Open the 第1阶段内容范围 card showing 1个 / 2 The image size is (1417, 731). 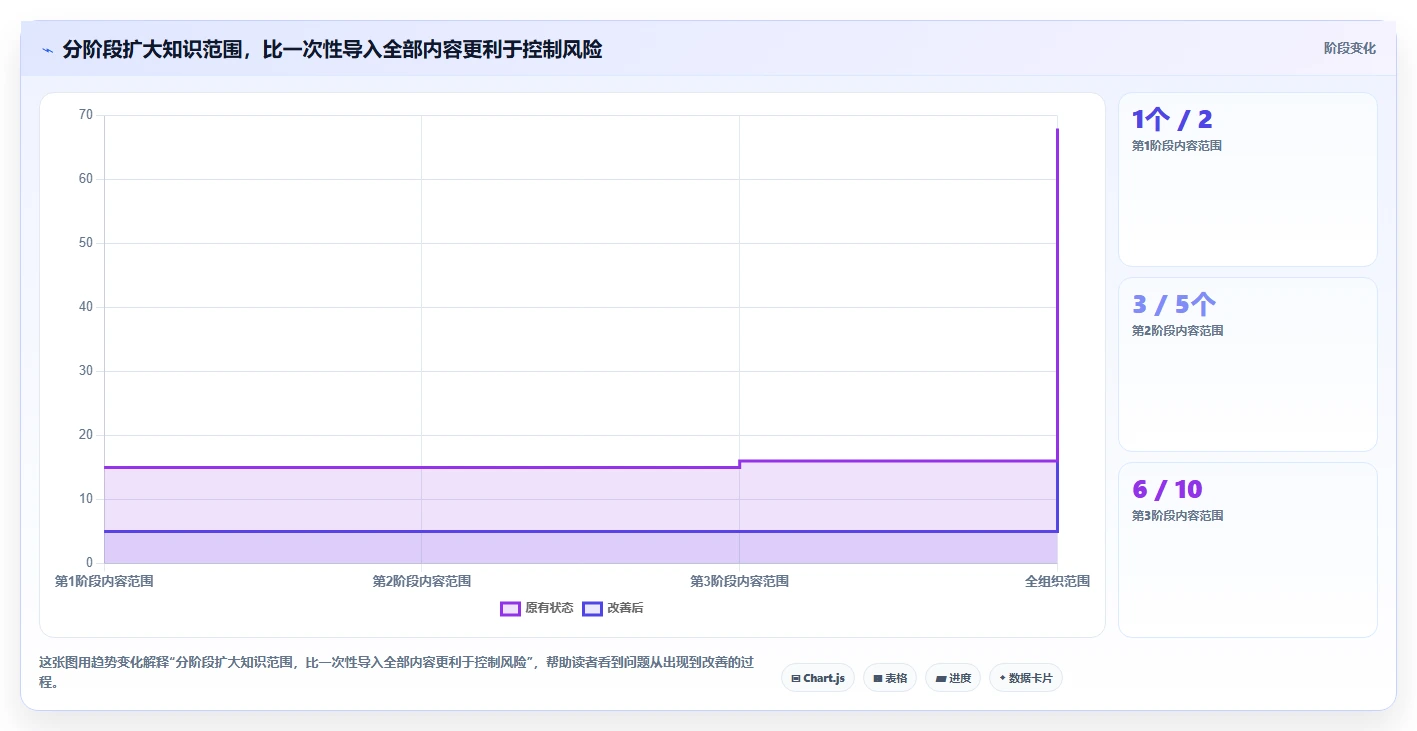(1248, 180)
